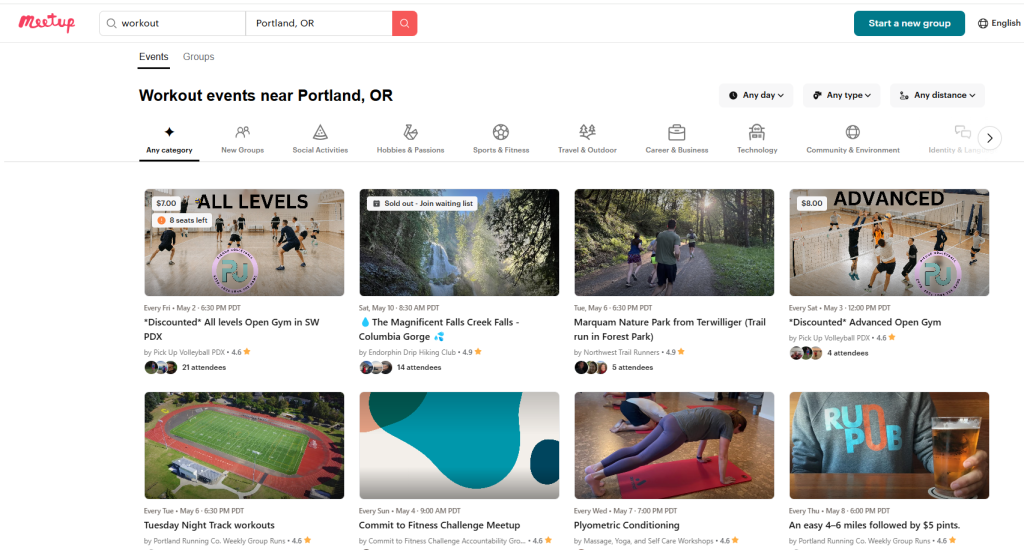This screenshot has height=550, width=1024.
Task: Select the Sports & Fitness category icon
Action: pyautogui.click(x=501, y=132)
